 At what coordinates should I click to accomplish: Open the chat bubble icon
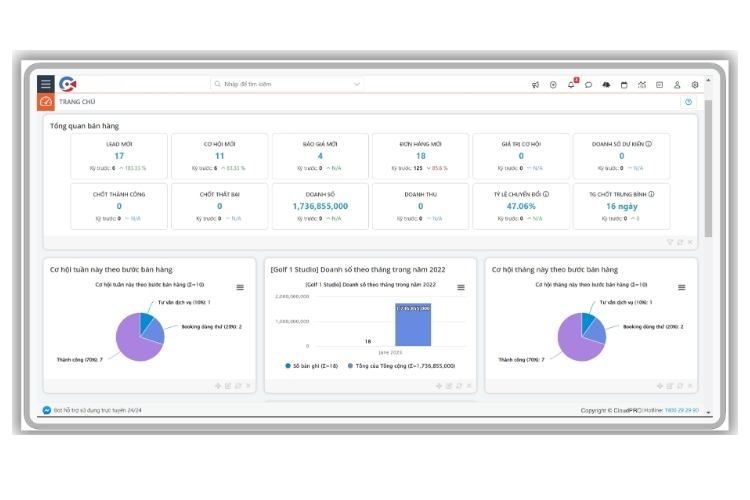tap(589, 85)
